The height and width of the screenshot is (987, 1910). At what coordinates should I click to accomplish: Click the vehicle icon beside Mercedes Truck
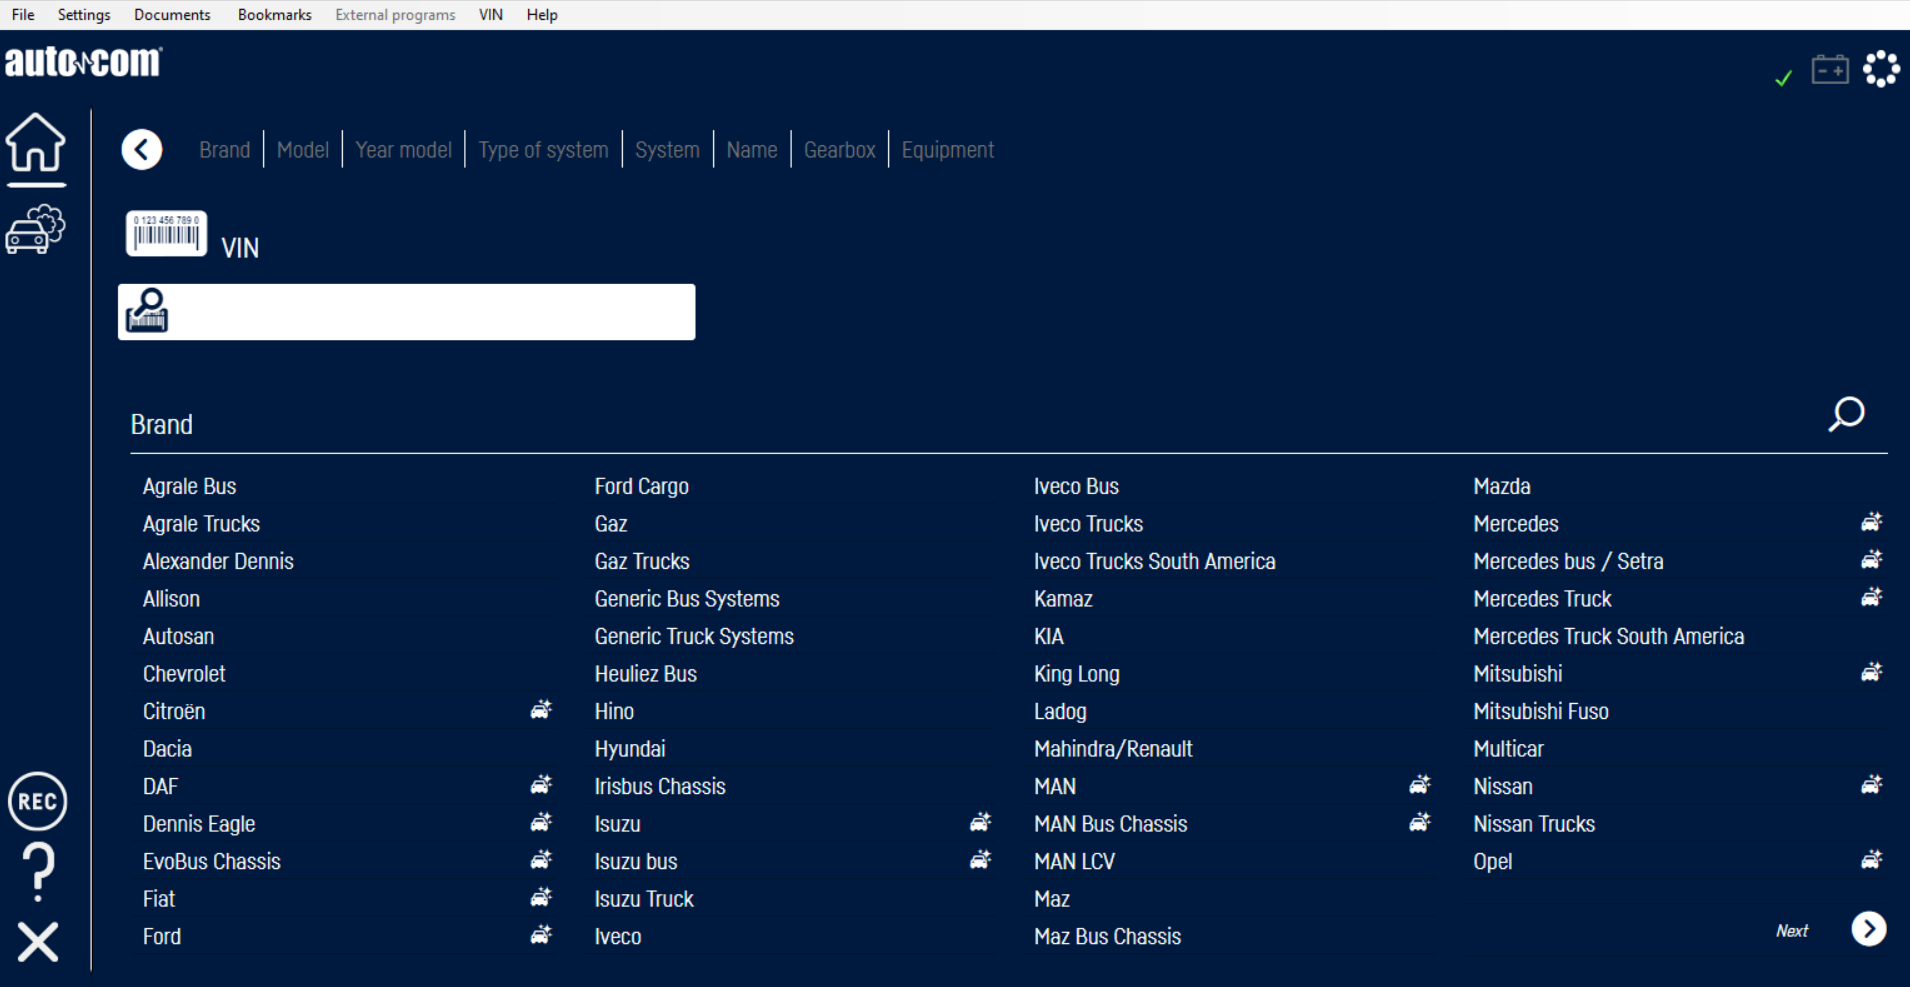(x=1872, y=597)
